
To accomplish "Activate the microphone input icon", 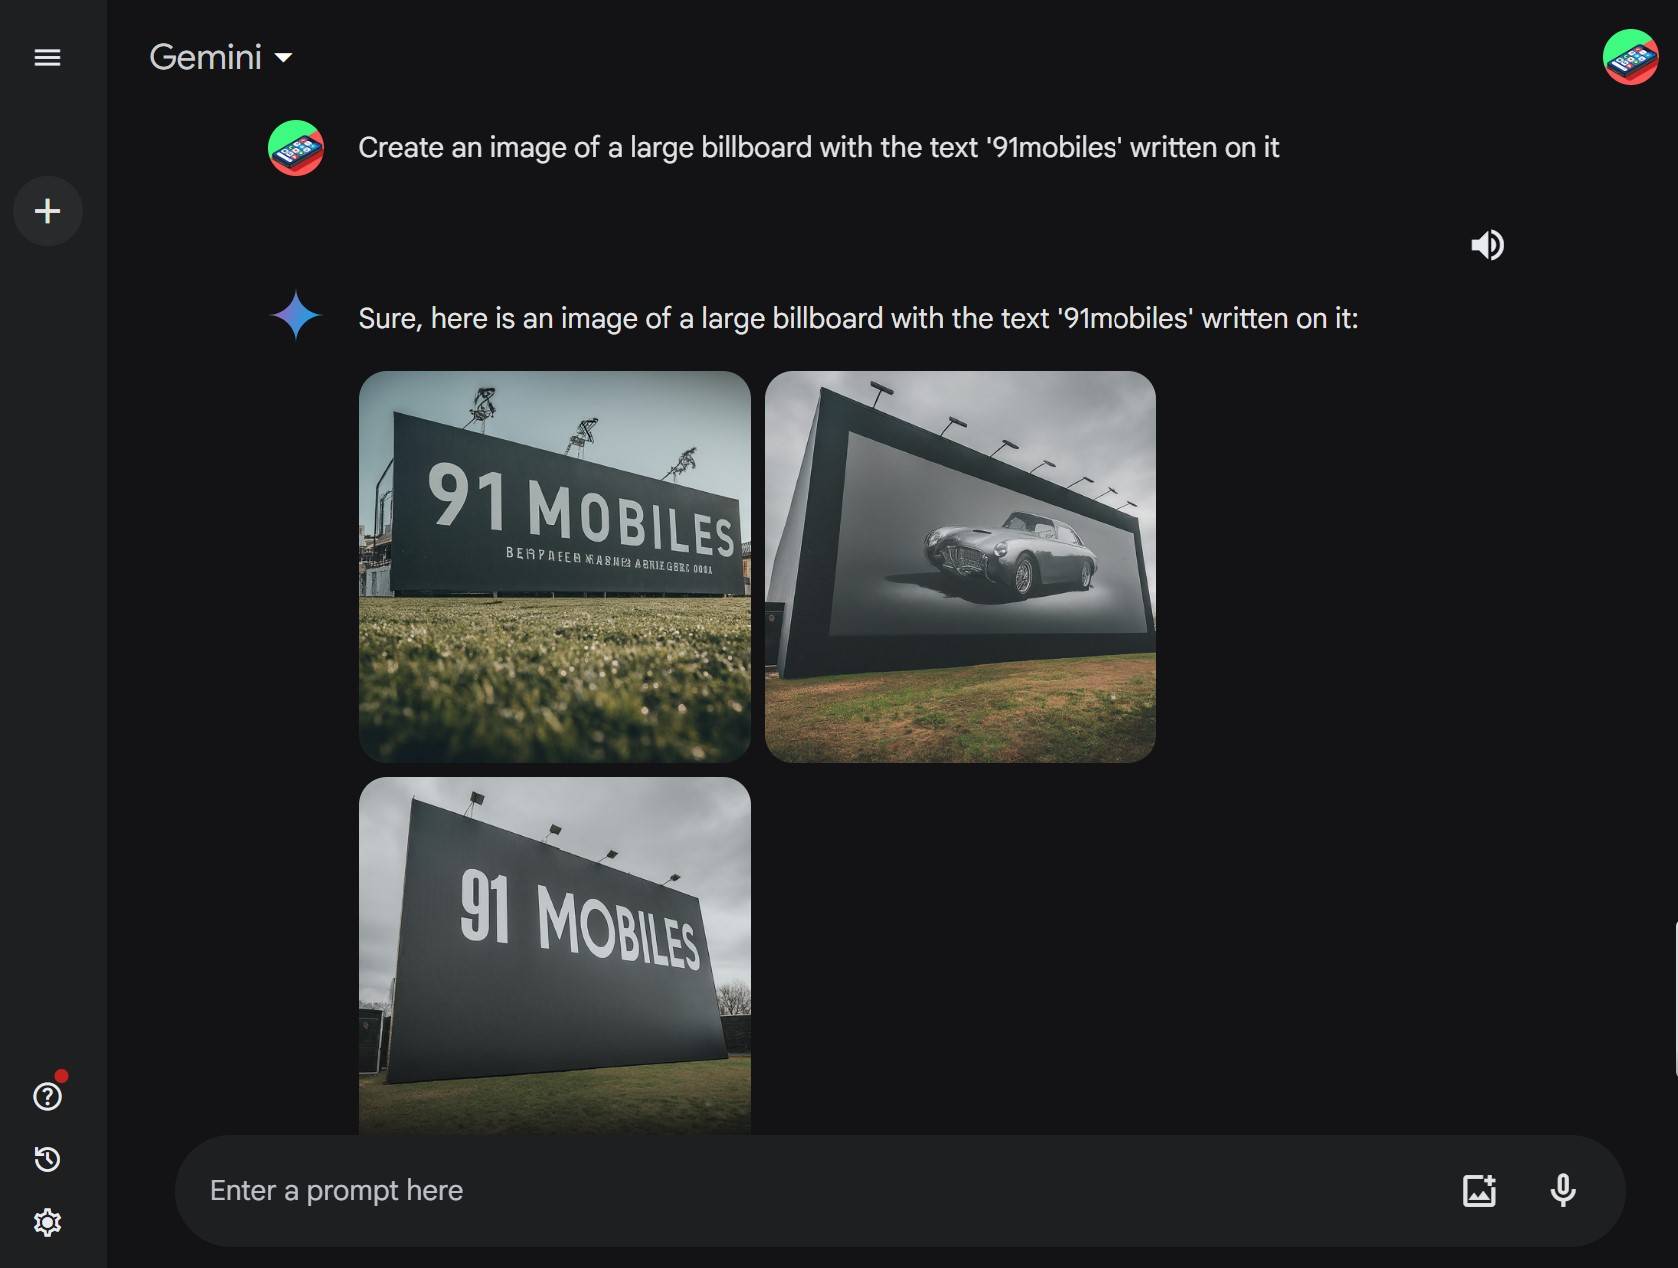I will pyautogui.click(x=1563, y=1190).
